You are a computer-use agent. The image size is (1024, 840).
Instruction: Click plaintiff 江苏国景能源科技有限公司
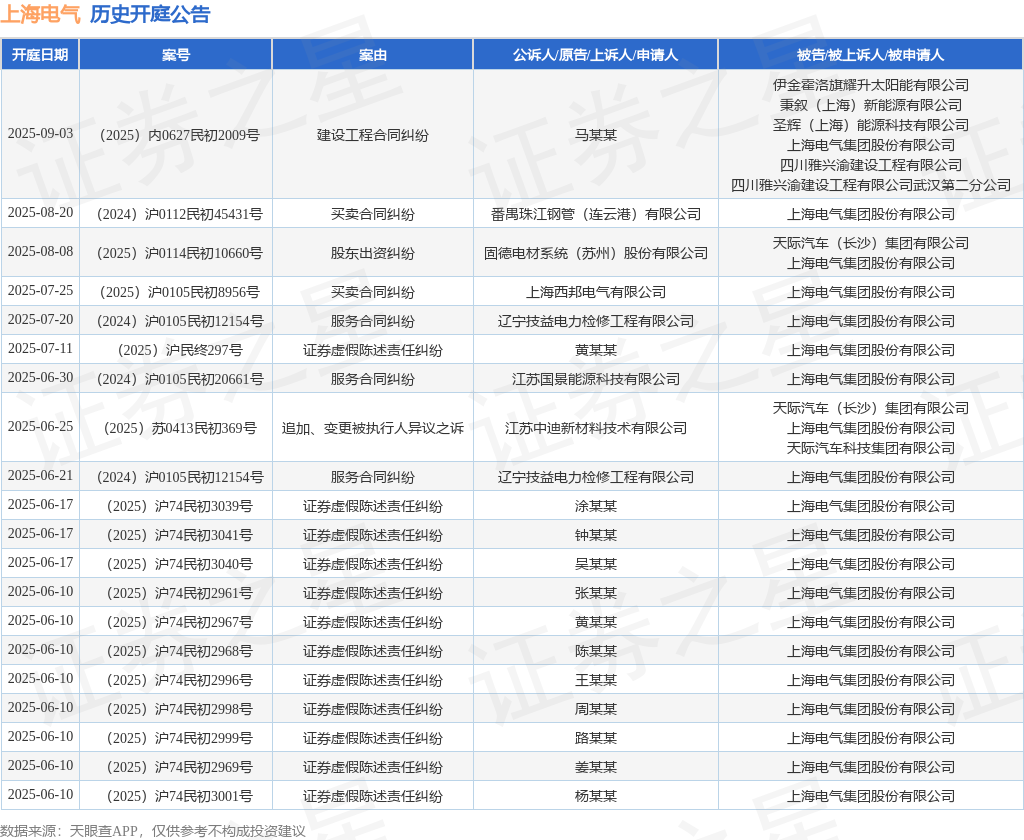tap(595, 380)
